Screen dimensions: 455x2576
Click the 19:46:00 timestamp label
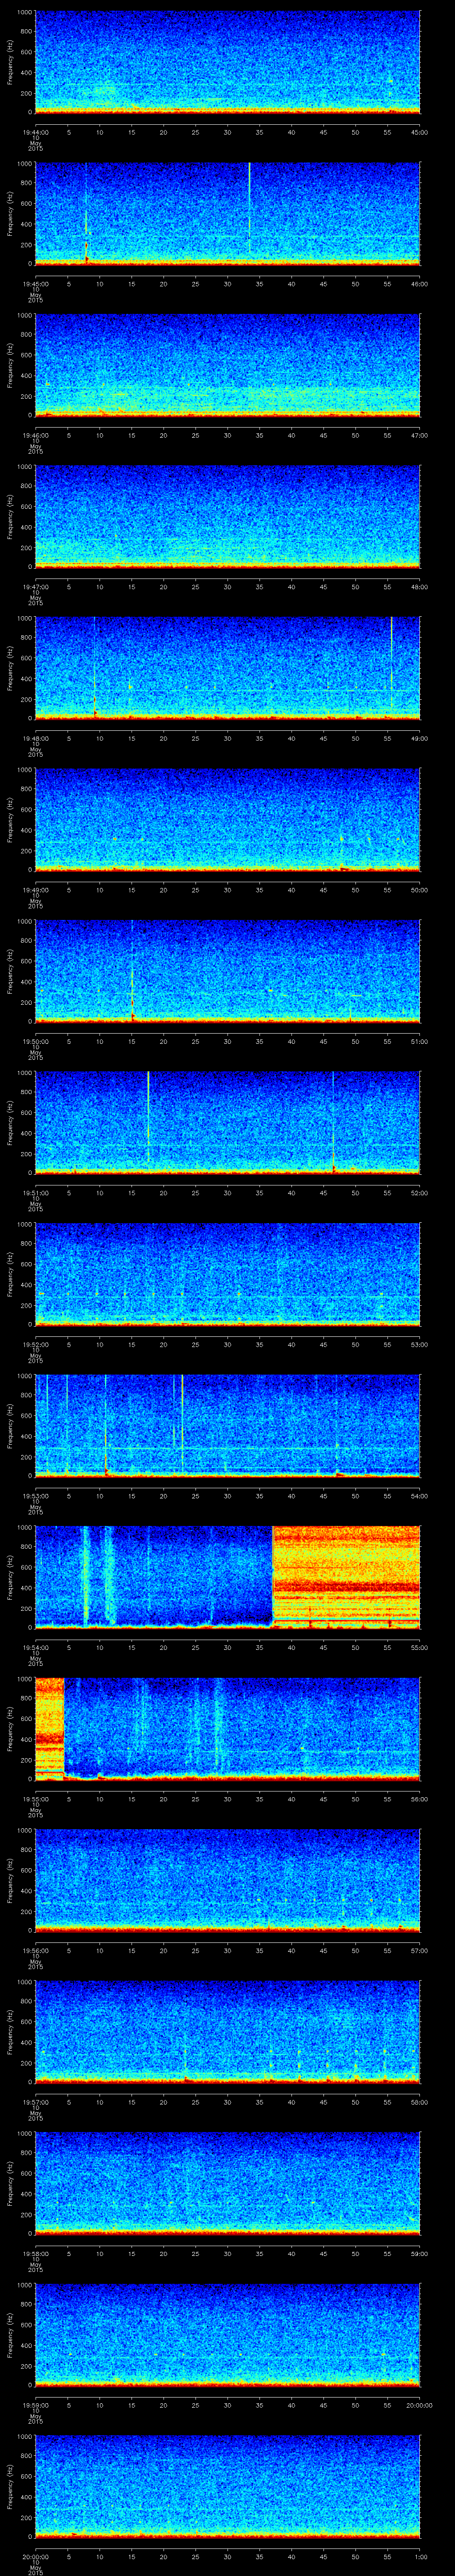(35, 435)
